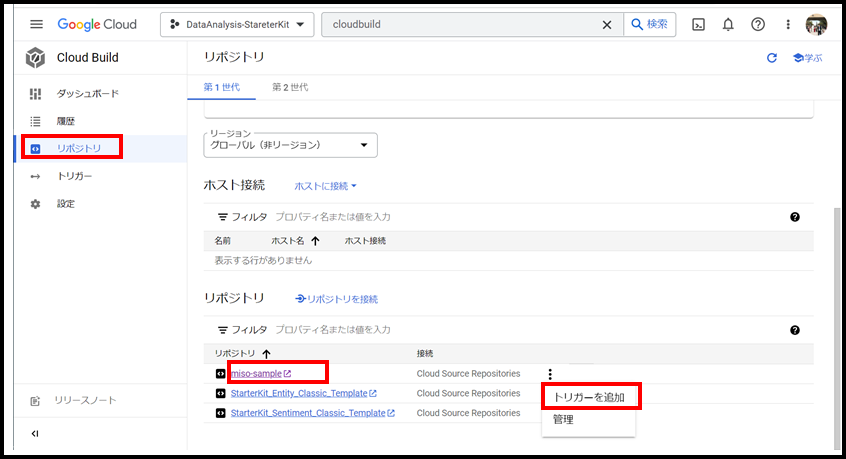Select トリガーを追加 from the context menu
The image size is (846, 459).
point(589,397)
